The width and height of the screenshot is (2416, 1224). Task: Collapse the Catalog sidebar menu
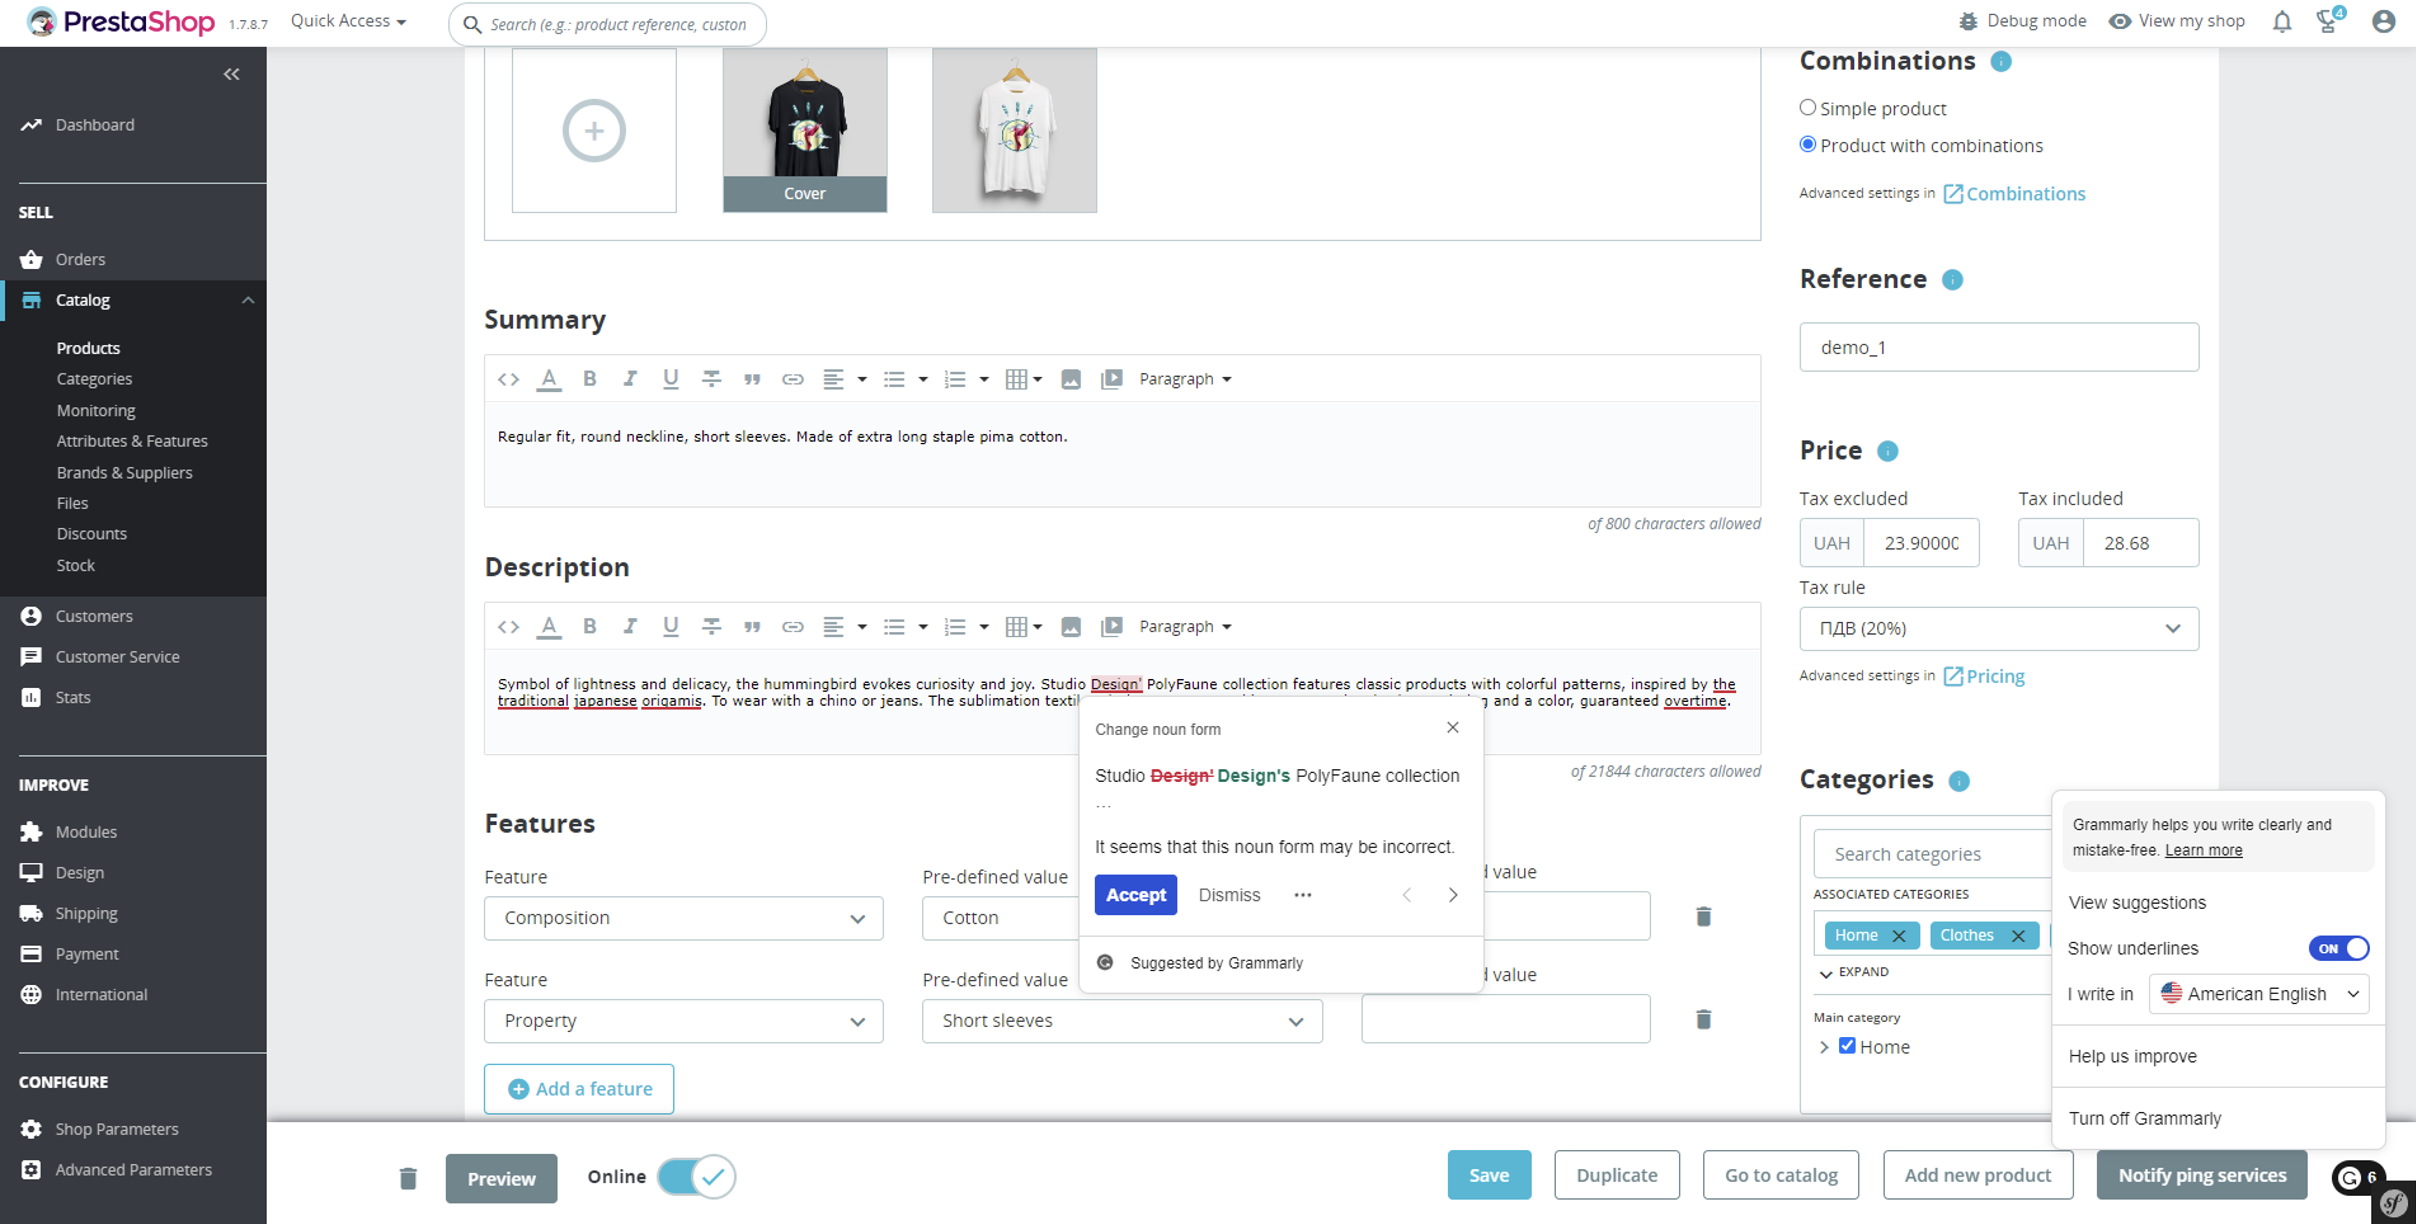[x=247, y=300]
